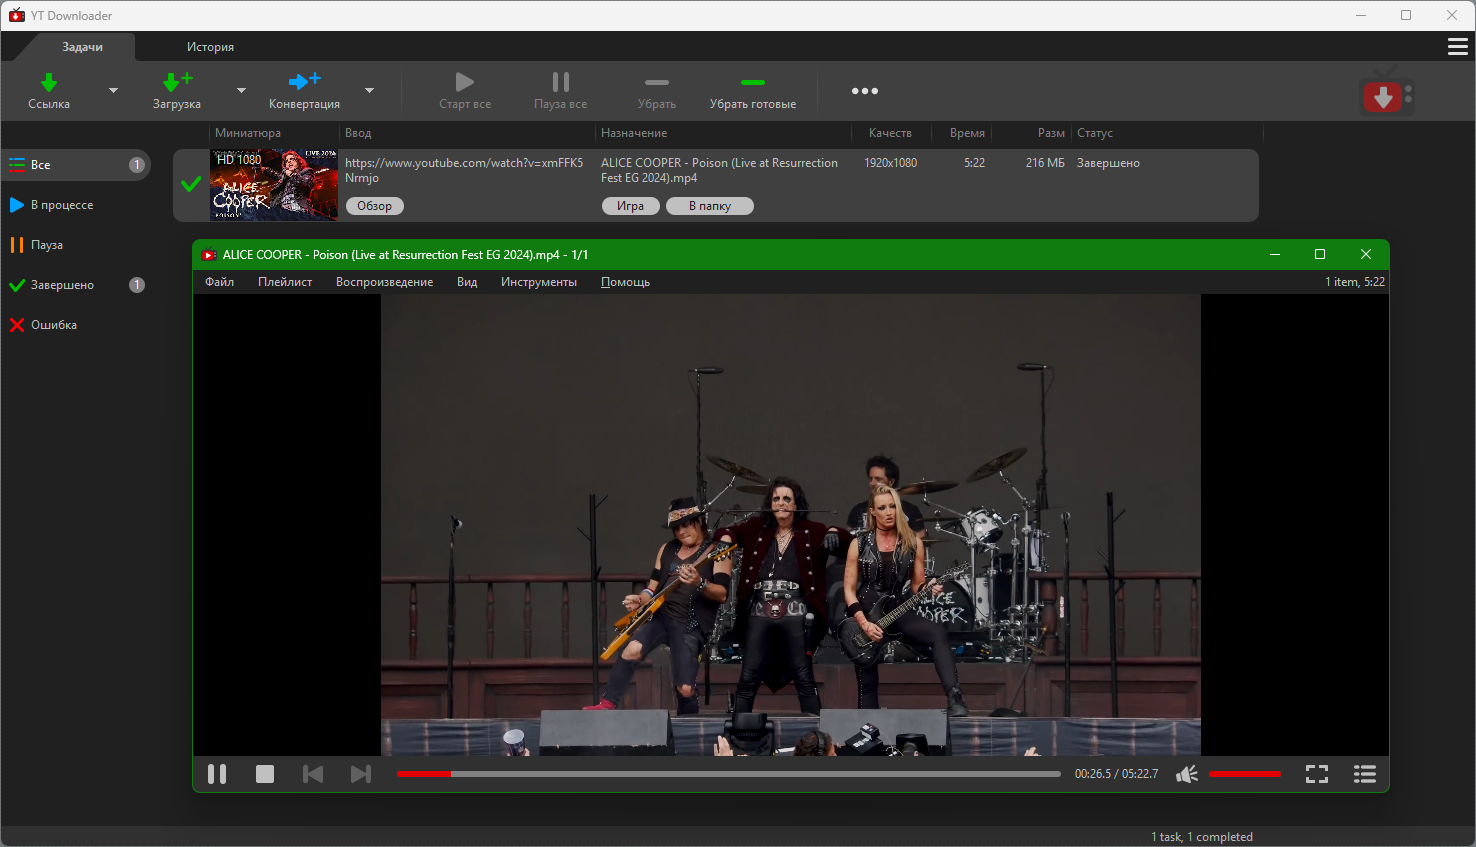
Task: Click the Старт все play icon
Action: tap(464, 82)
